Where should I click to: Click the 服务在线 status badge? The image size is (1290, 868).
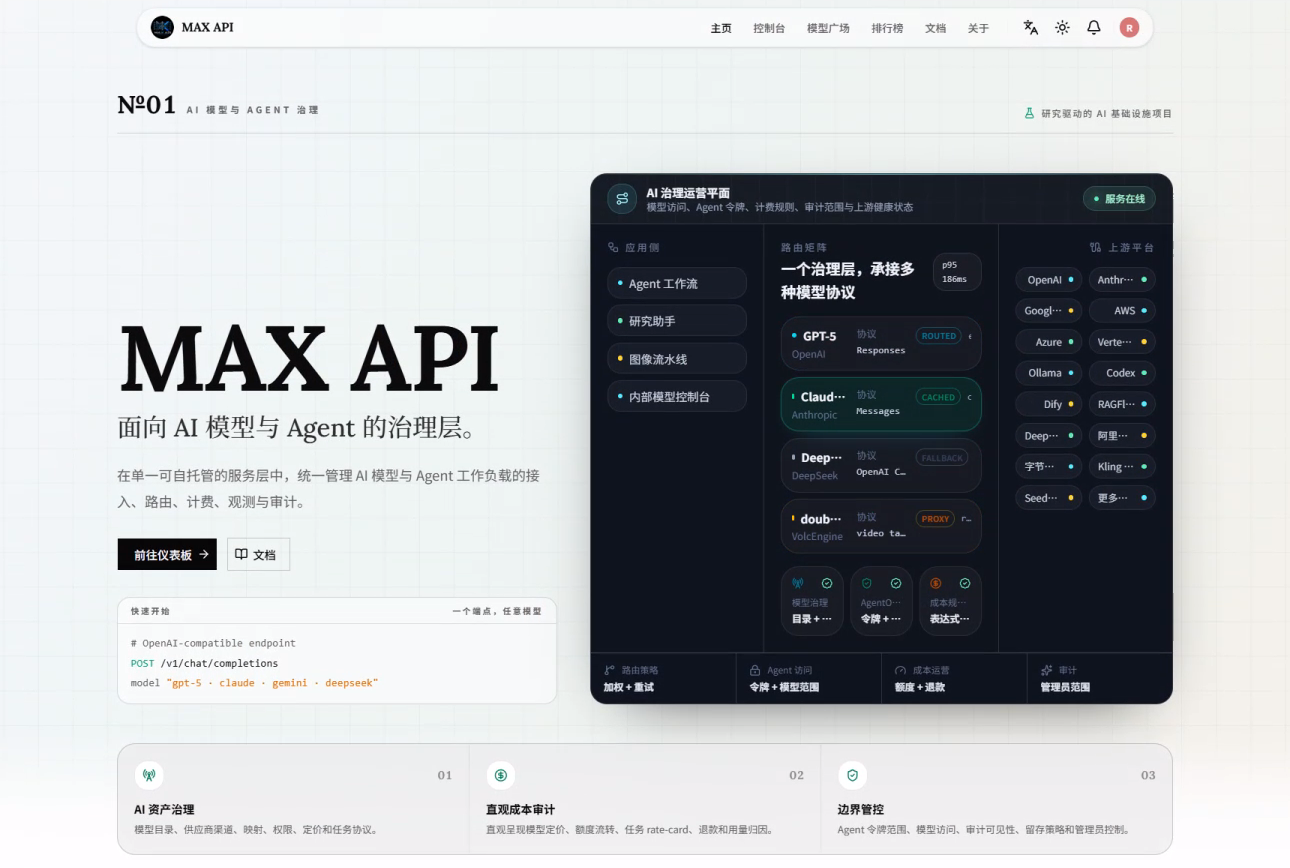pos(1119,198)
